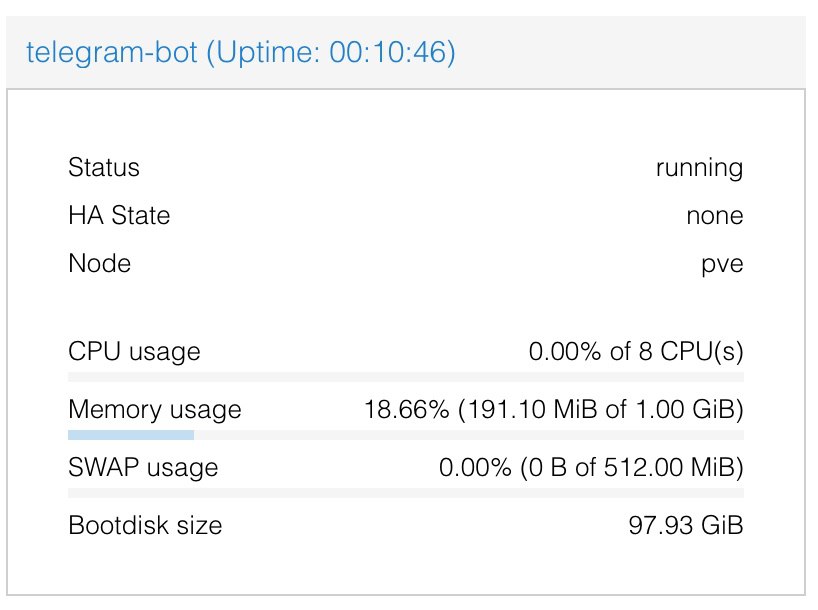The width and height of the screenshot is (818, 610).
Task: Click the 18.66% memory usage value
Action: click(x=554, y=410)
